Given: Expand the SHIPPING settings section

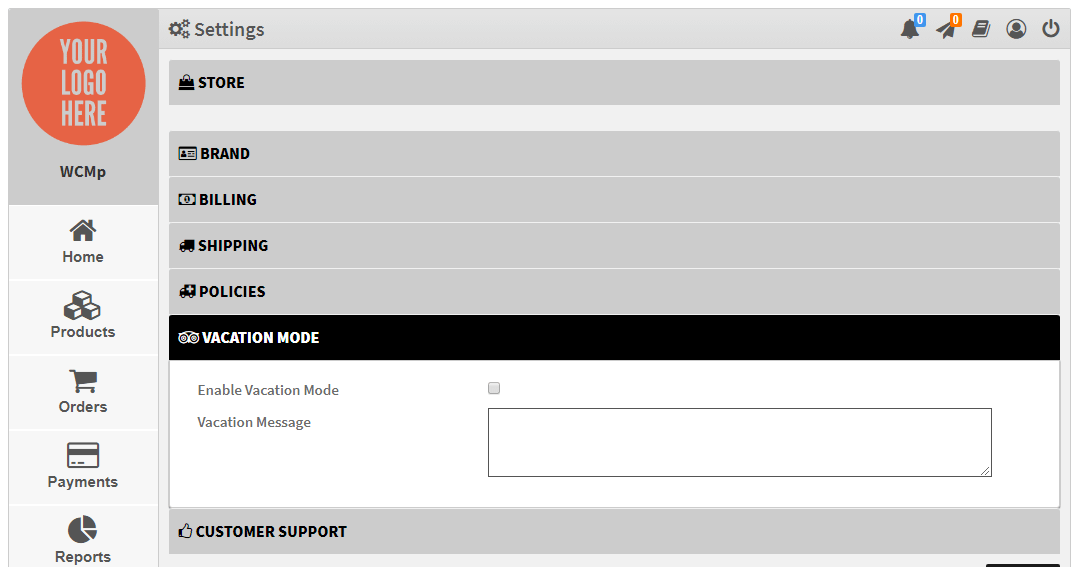Looking at the screenshot, I should pos(614,246).
